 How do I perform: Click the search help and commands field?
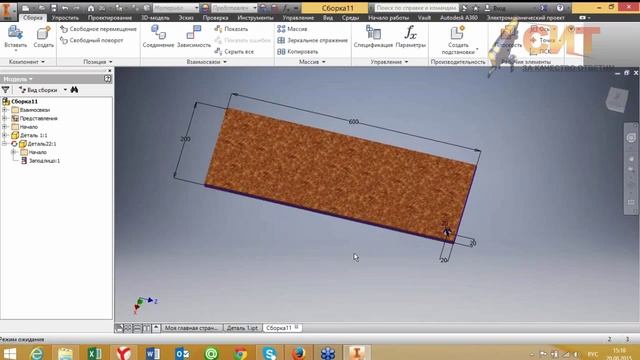tap(416, 8)
